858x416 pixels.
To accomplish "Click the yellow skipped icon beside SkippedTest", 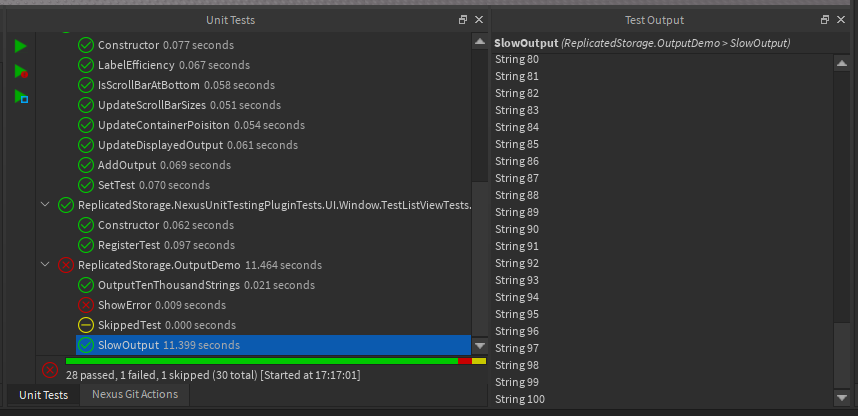I will [86, 325].
